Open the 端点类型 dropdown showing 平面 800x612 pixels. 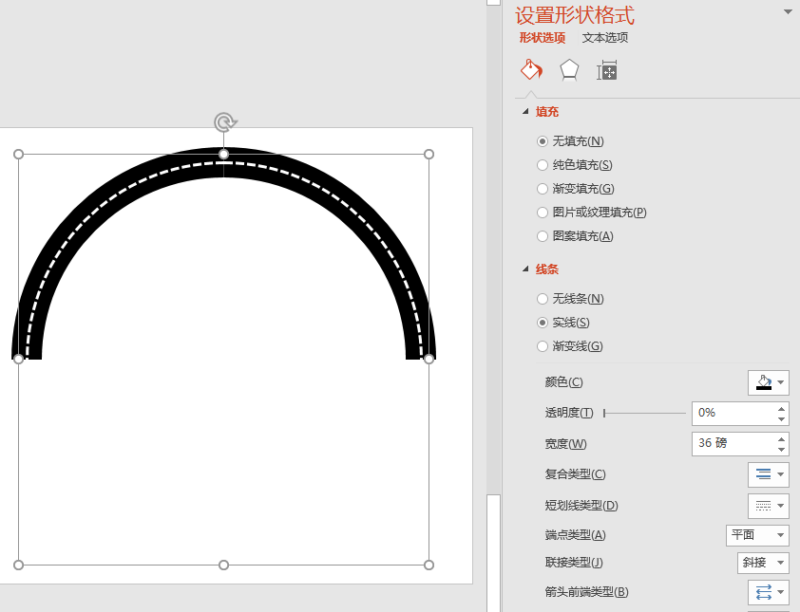tap(758, 535)
